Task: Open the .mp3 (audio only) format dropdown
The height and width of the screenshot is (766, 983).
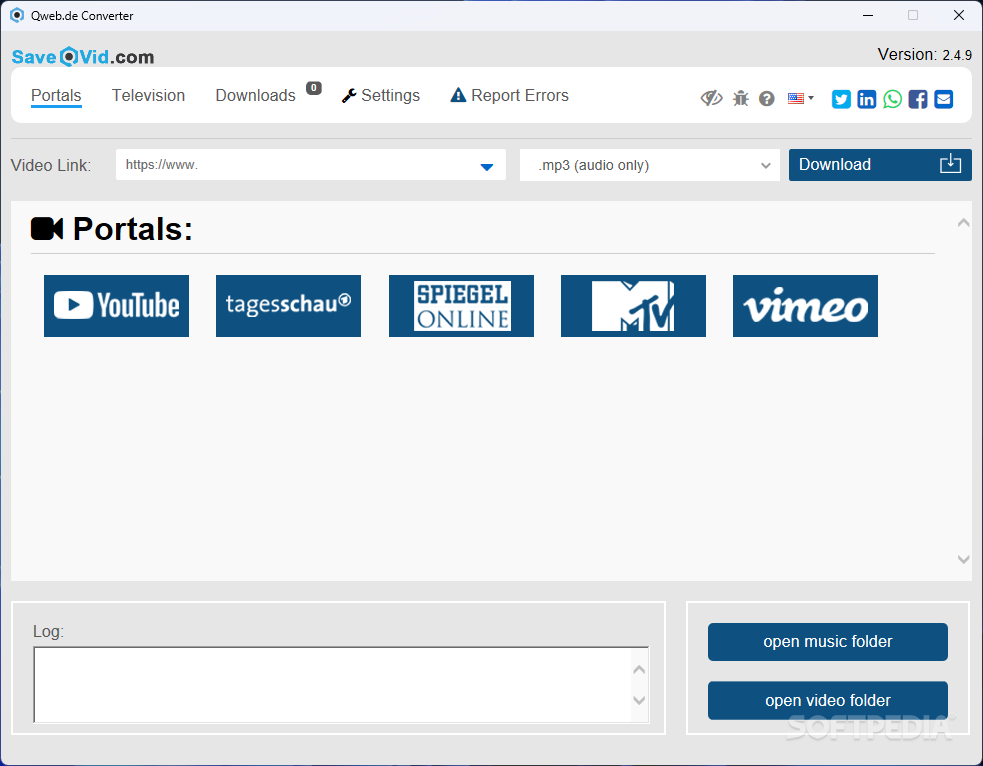Action: point(649,165)
